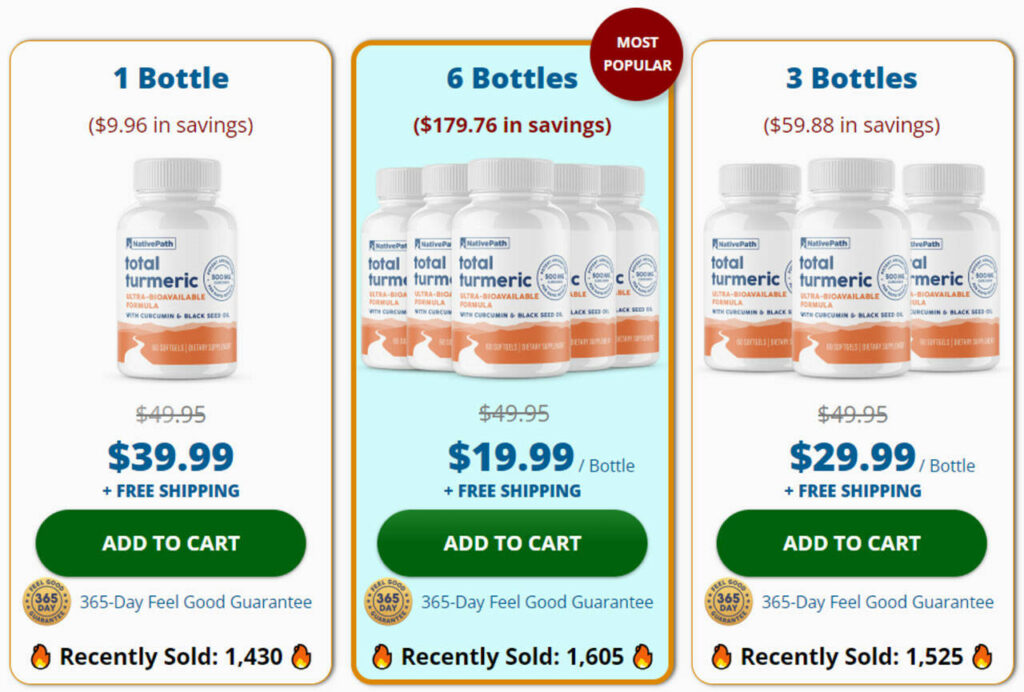The width and height of the screenshot is (1024, 692).
Task: Expand the $179.76 in savings text
Action: 512,125
